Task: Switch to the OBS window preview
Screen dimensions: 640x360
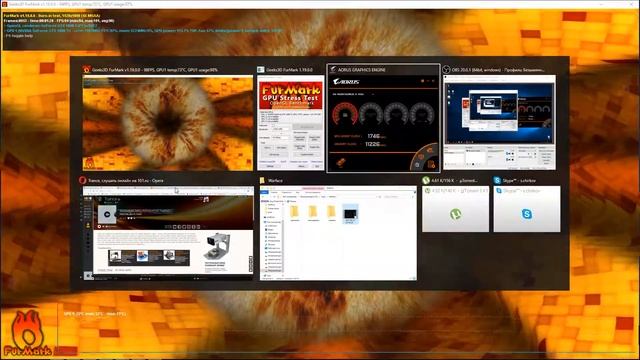Action: point(500,122)
